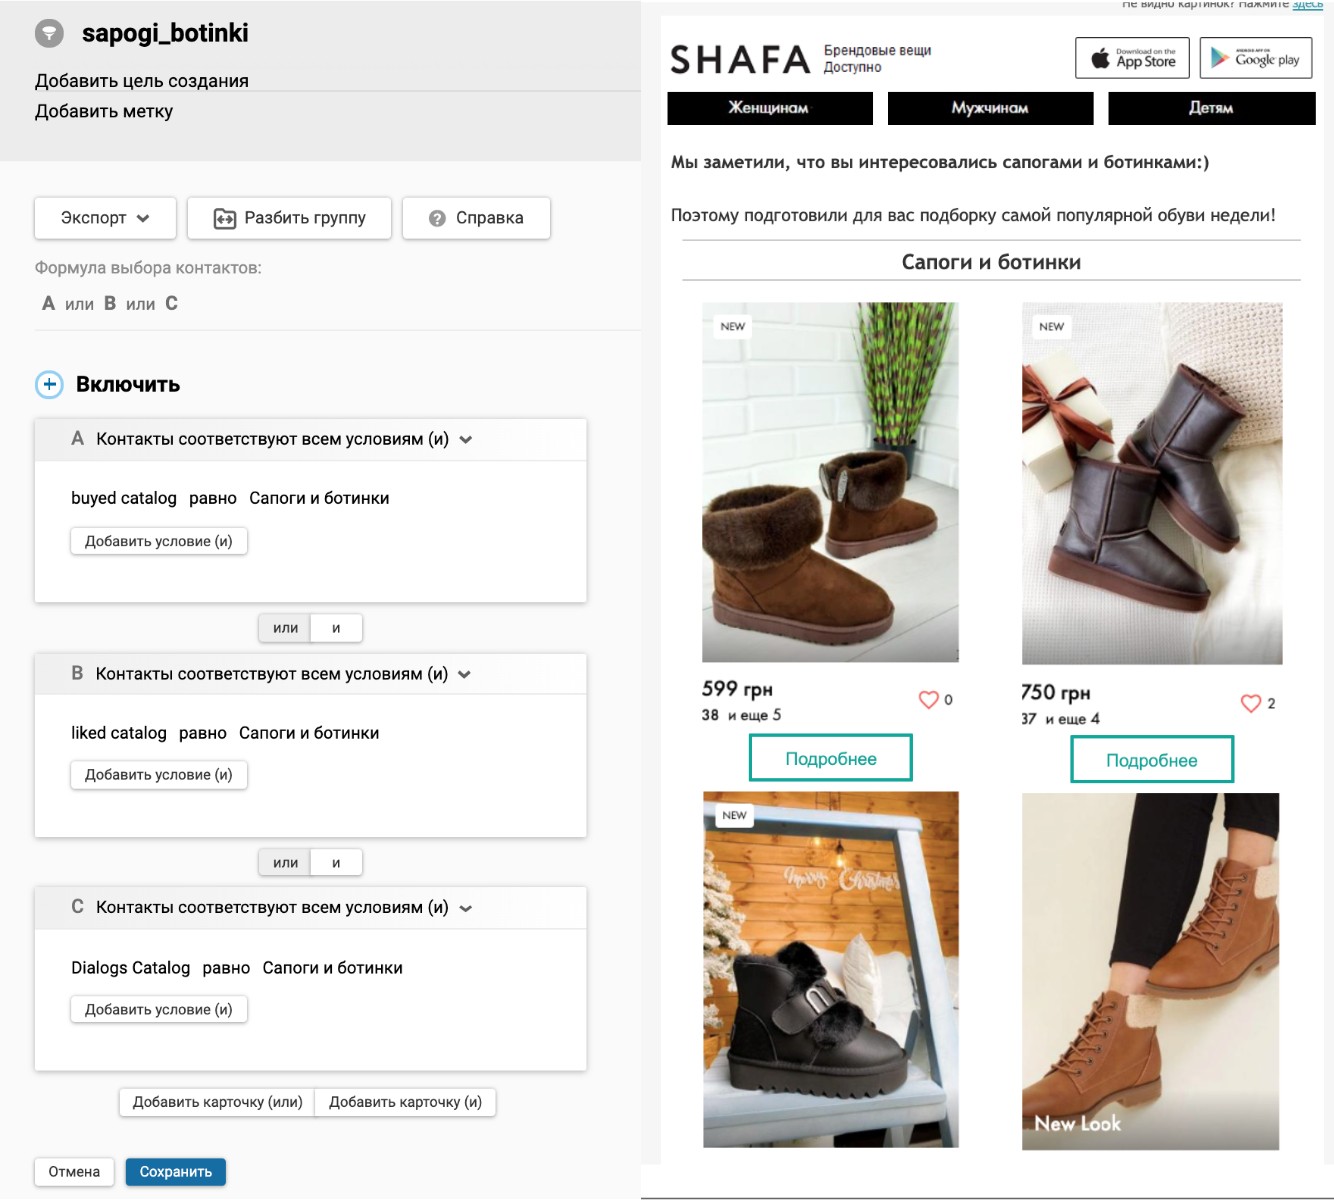The width and height of the screenshot is (1334, 1200).
Task: Click Добавить карточку (или)
Action: click(x=218, y=1102)
